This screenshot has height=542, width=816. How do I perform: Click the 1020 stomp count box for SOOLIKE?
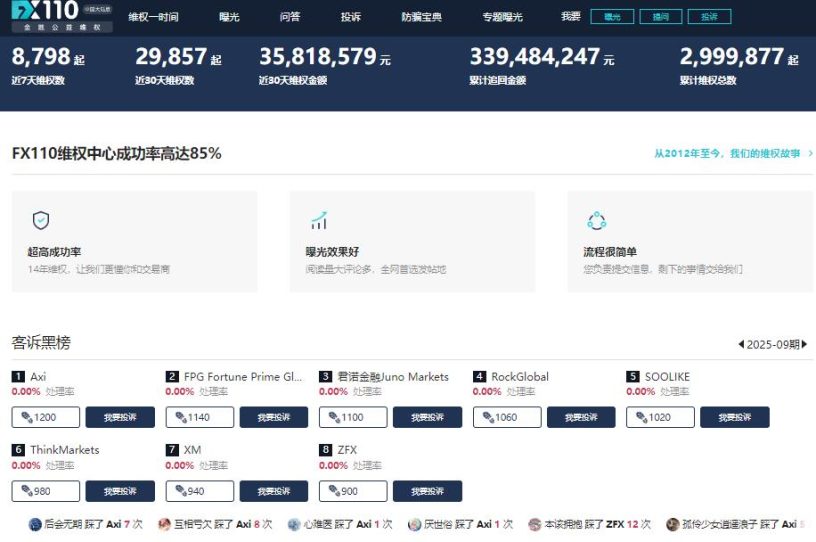click(660, 417)
